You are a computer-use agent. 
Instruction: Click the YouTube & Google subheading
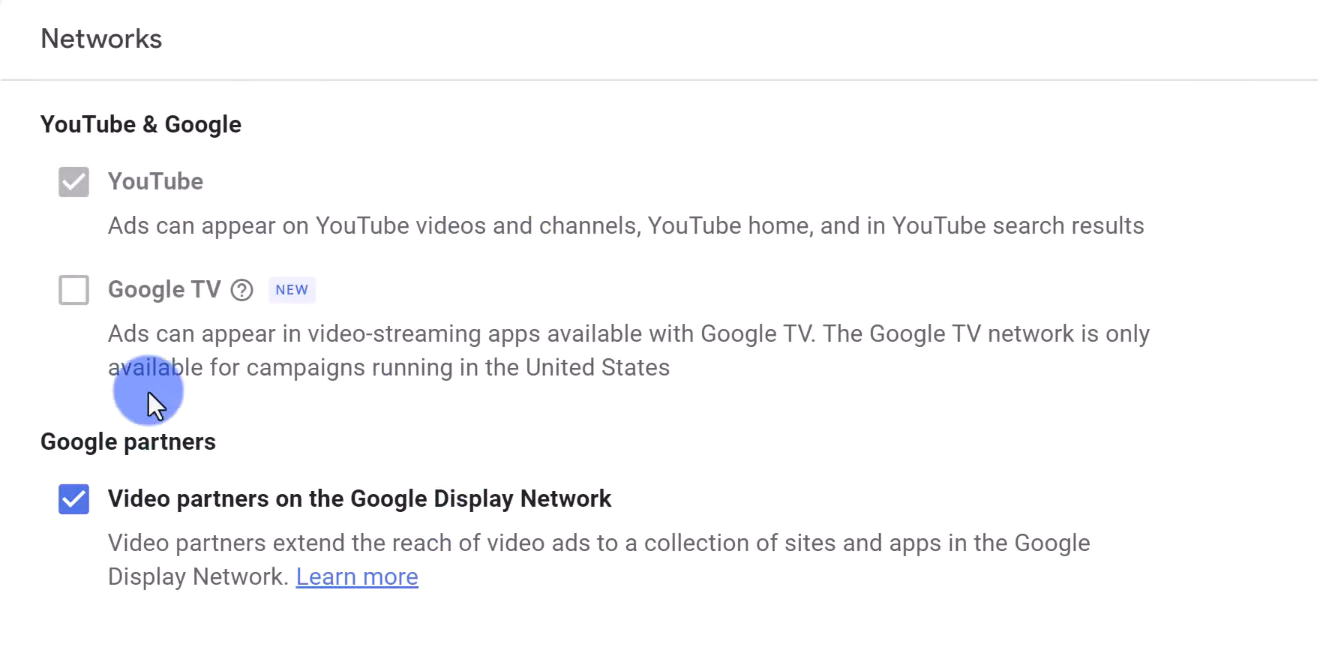coord(141,125)
